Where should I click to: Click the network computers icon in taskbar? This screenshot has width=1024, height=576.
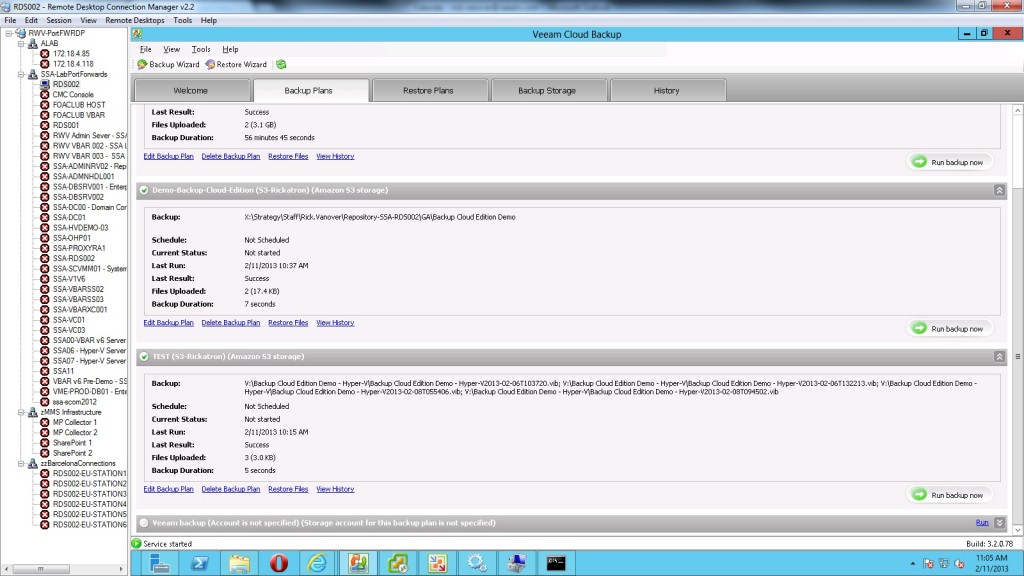tap(516, 563)
